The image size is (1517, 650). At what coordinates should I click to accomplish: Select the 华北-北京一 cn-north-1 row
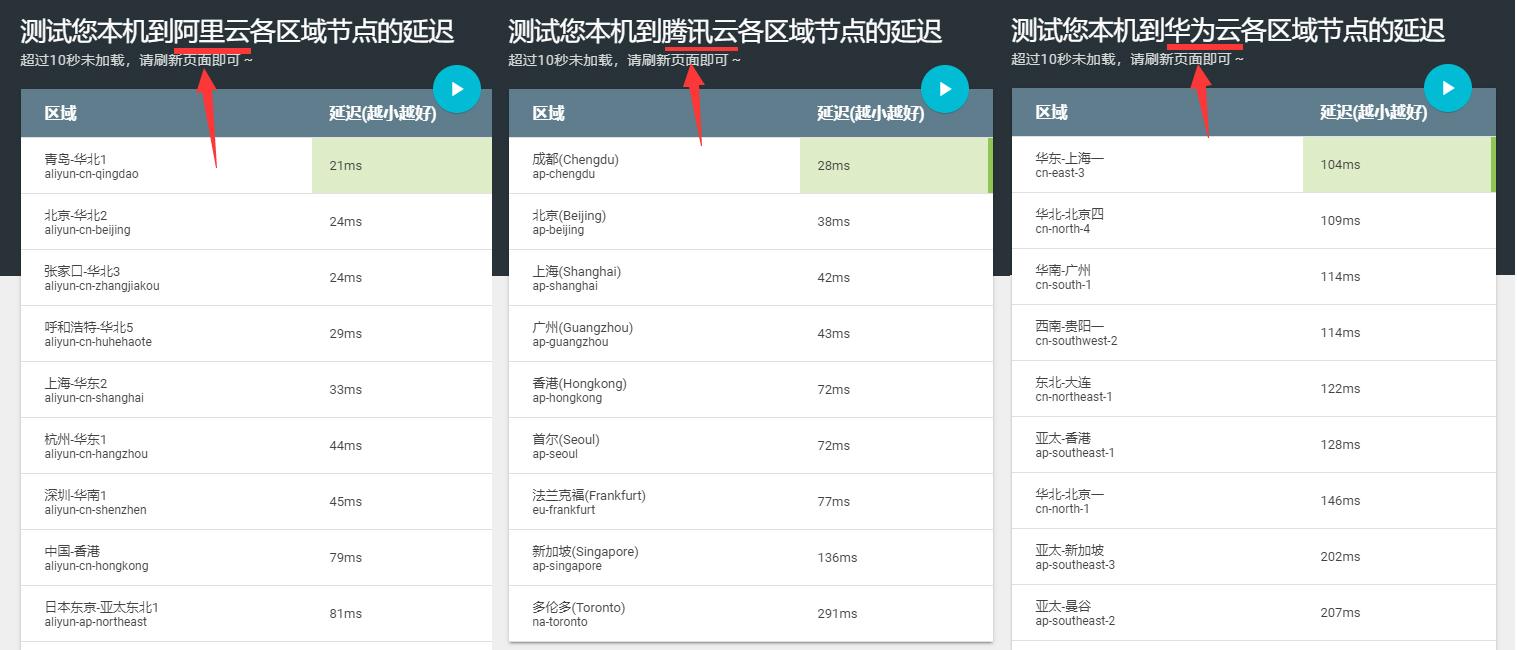pos(1254,501)
